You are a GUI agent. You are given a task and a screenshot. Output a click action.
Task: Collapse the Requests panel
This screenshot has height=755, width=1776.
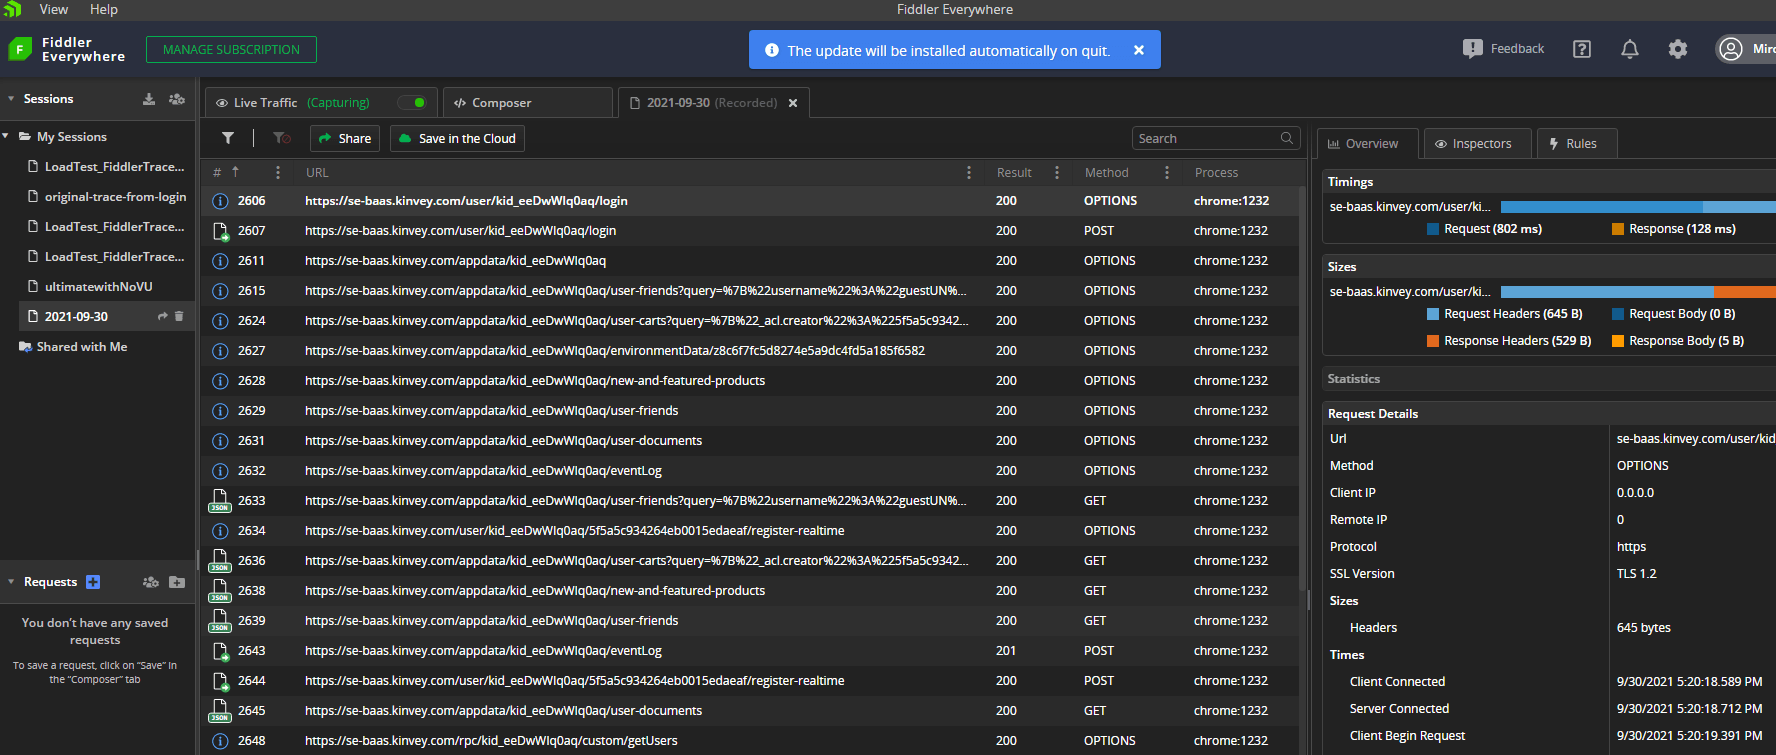[11, 582]
